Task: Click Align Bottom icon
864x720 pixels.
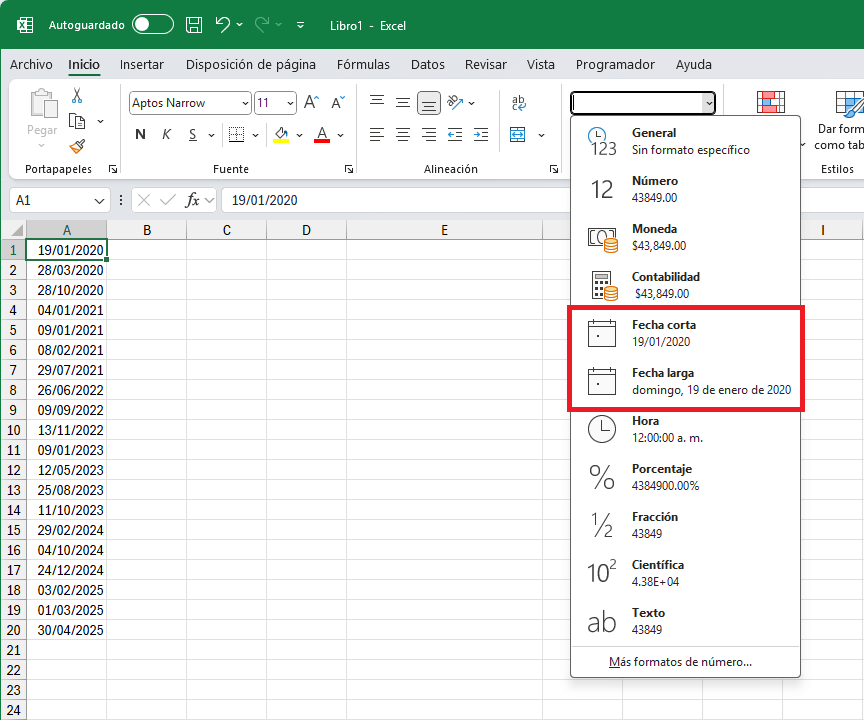Action: (x=429, y=102)
